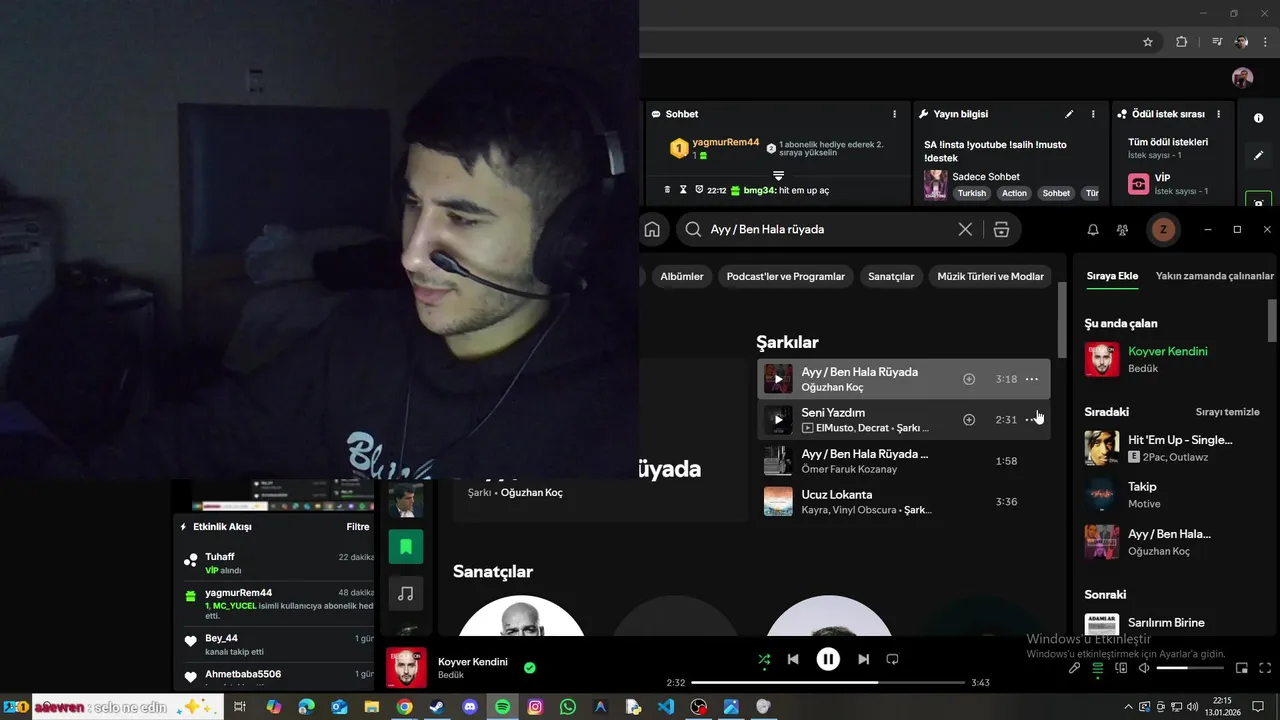Open Yayın bilgisi panel three-dot menu

click(1093, 114)
